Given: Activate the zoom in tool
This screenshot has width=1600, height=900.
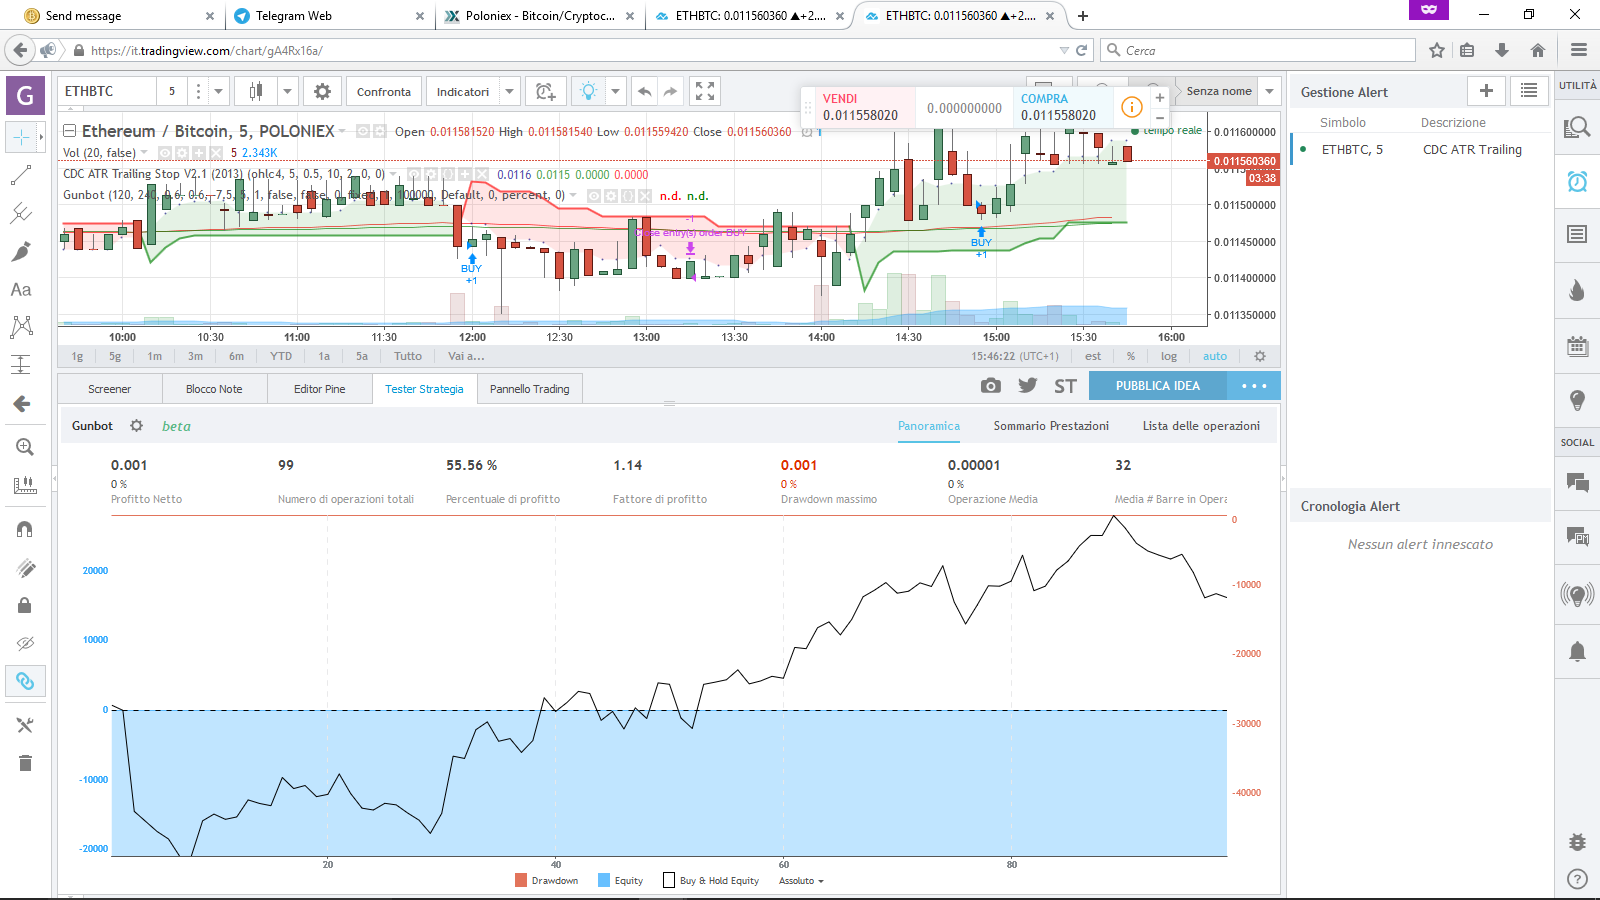Looking at the screenshot, I should [25, 447].
